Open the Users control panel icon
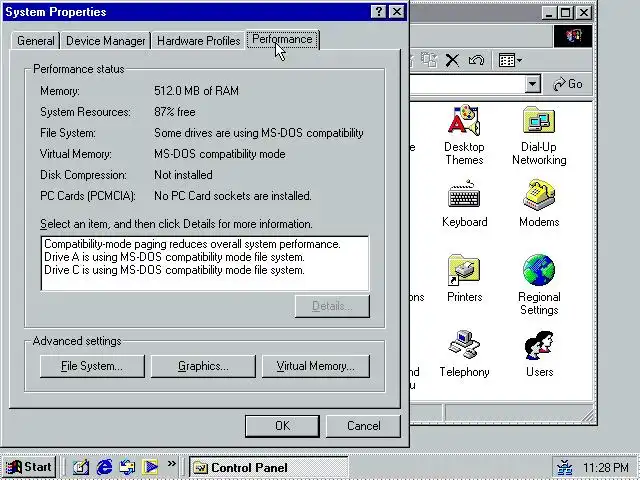The width and height of the screenshot is (640, 480). pyautogui.click(x=539, y=353)
